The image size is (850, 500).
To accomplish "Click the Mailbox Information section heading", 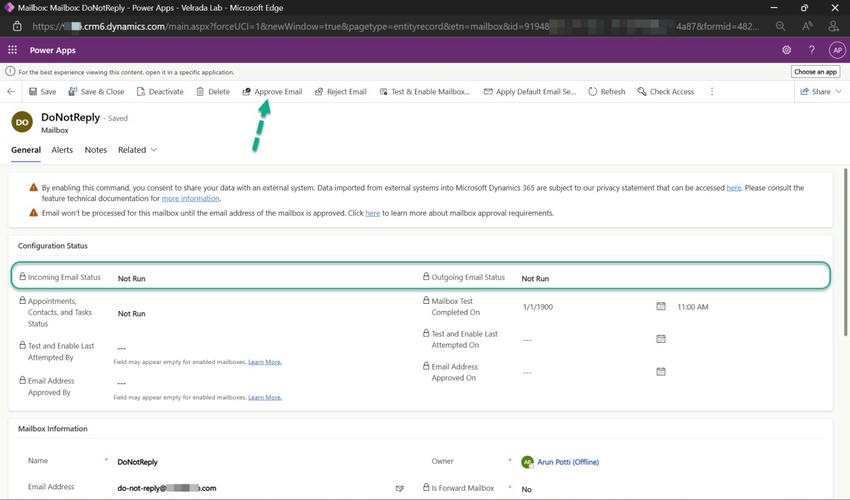I will click(x=53, y=428).
